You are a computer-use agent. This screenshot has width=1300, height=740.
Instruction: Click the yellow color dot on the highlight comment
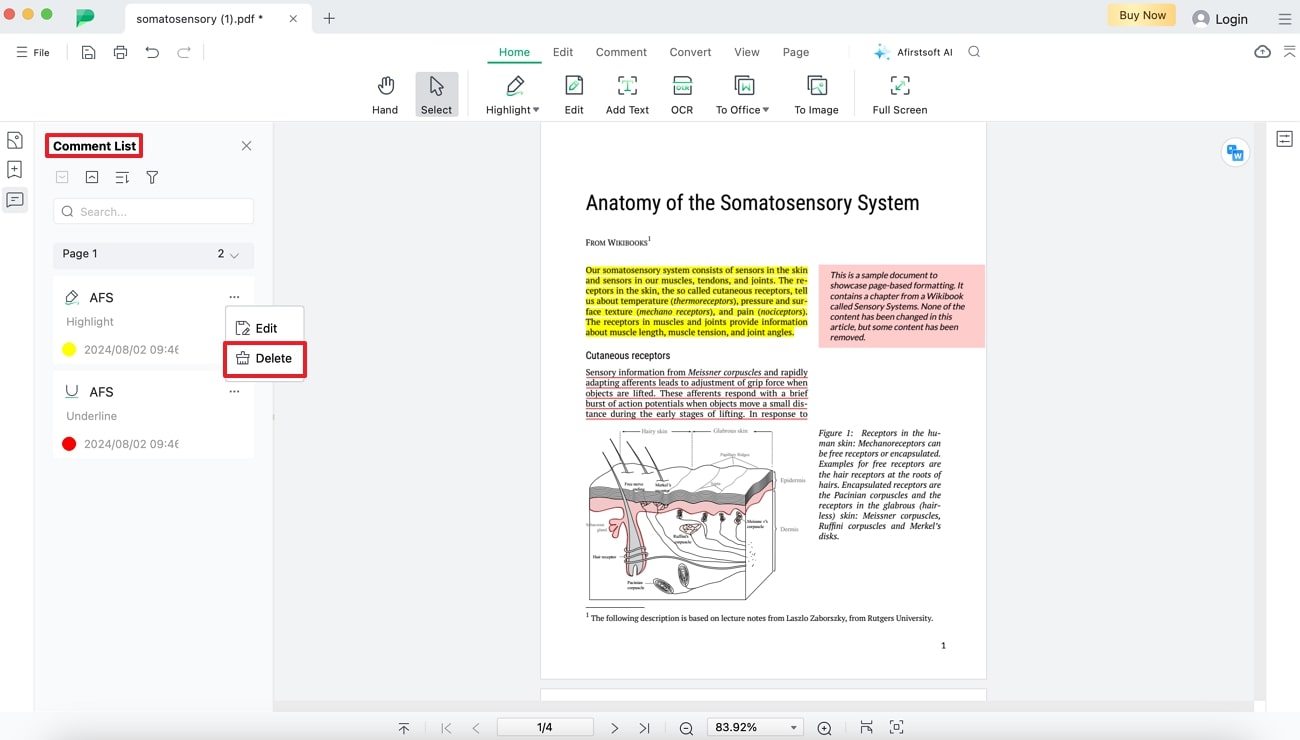[69, 350]
